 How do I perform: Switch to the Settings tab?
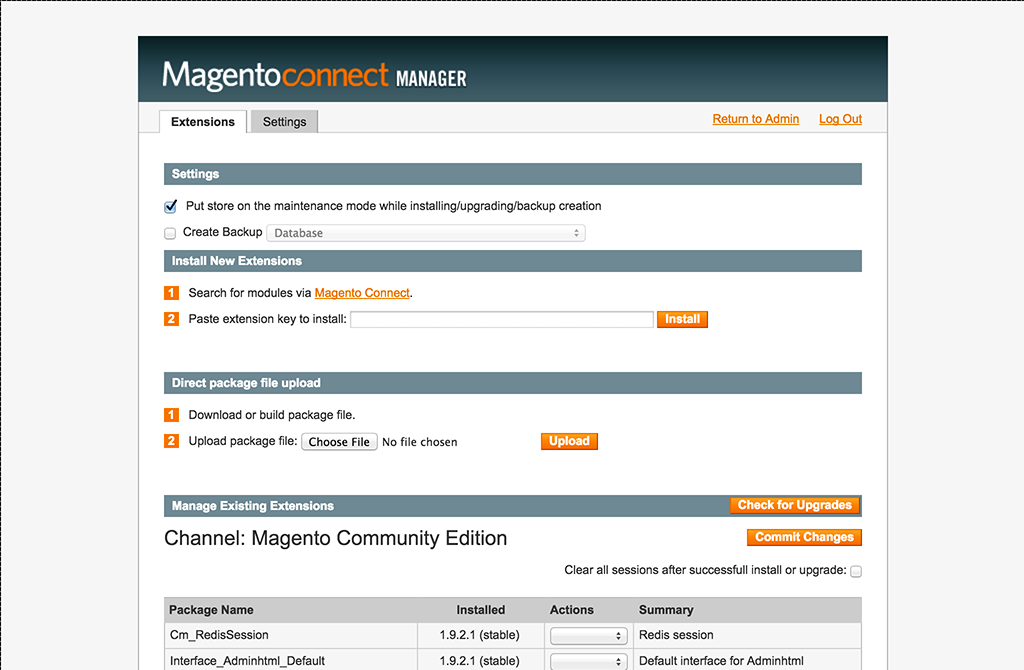click(284, 121)
